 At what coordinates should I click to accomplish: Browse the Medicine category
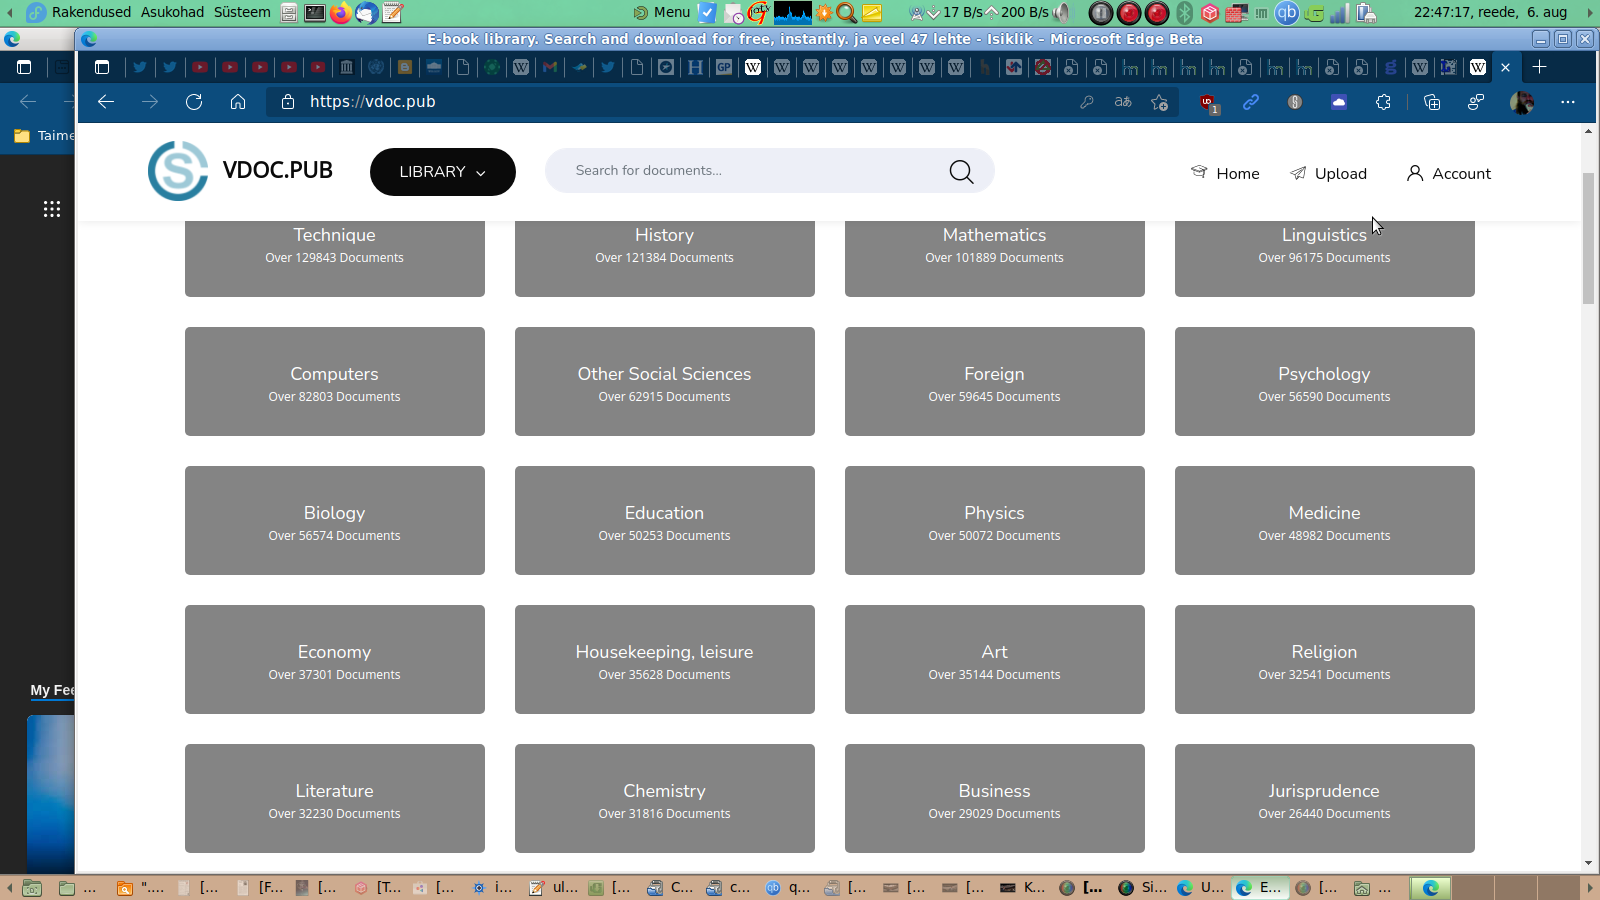click(x=1325, y=521)
